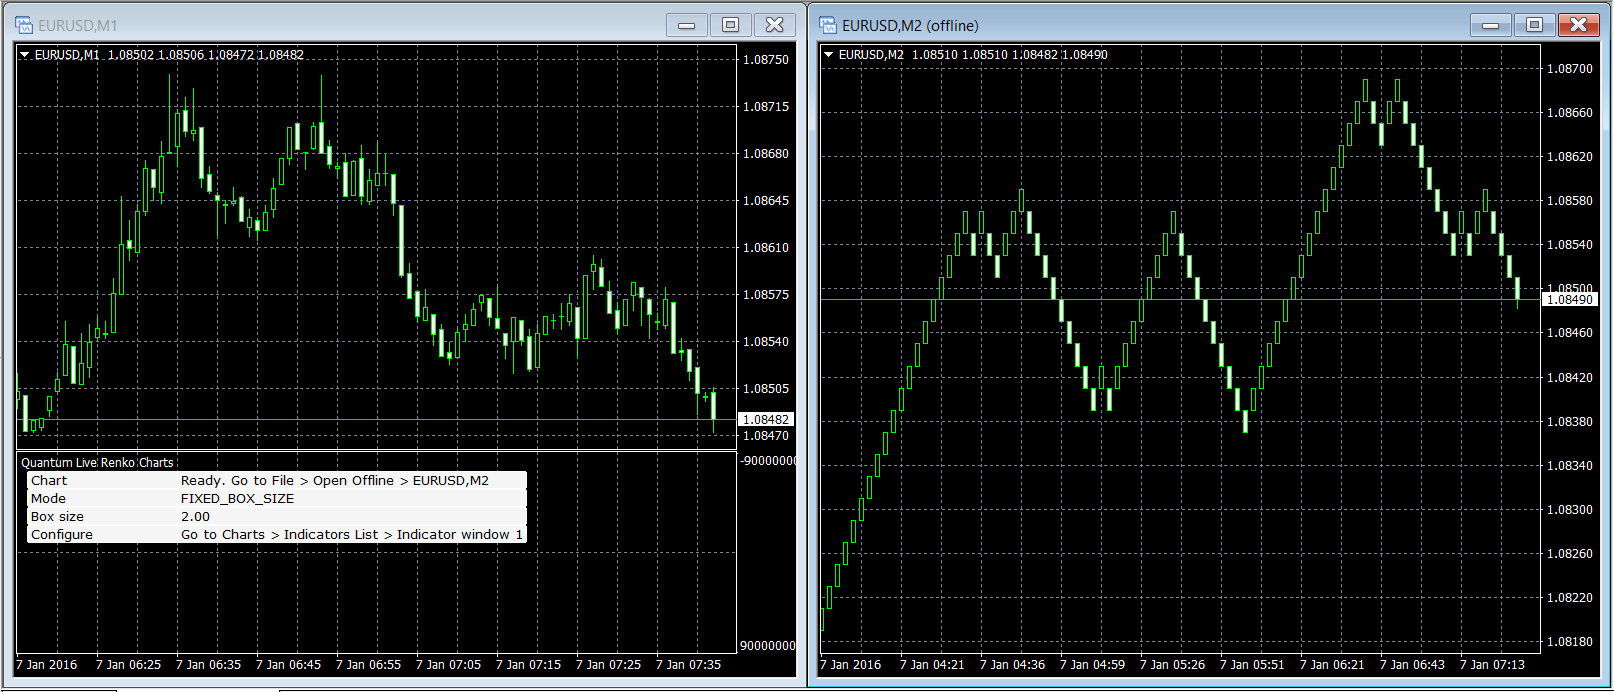Close the EURUSD,M2 offline chart window
1614x692 pixels.
1578,25
